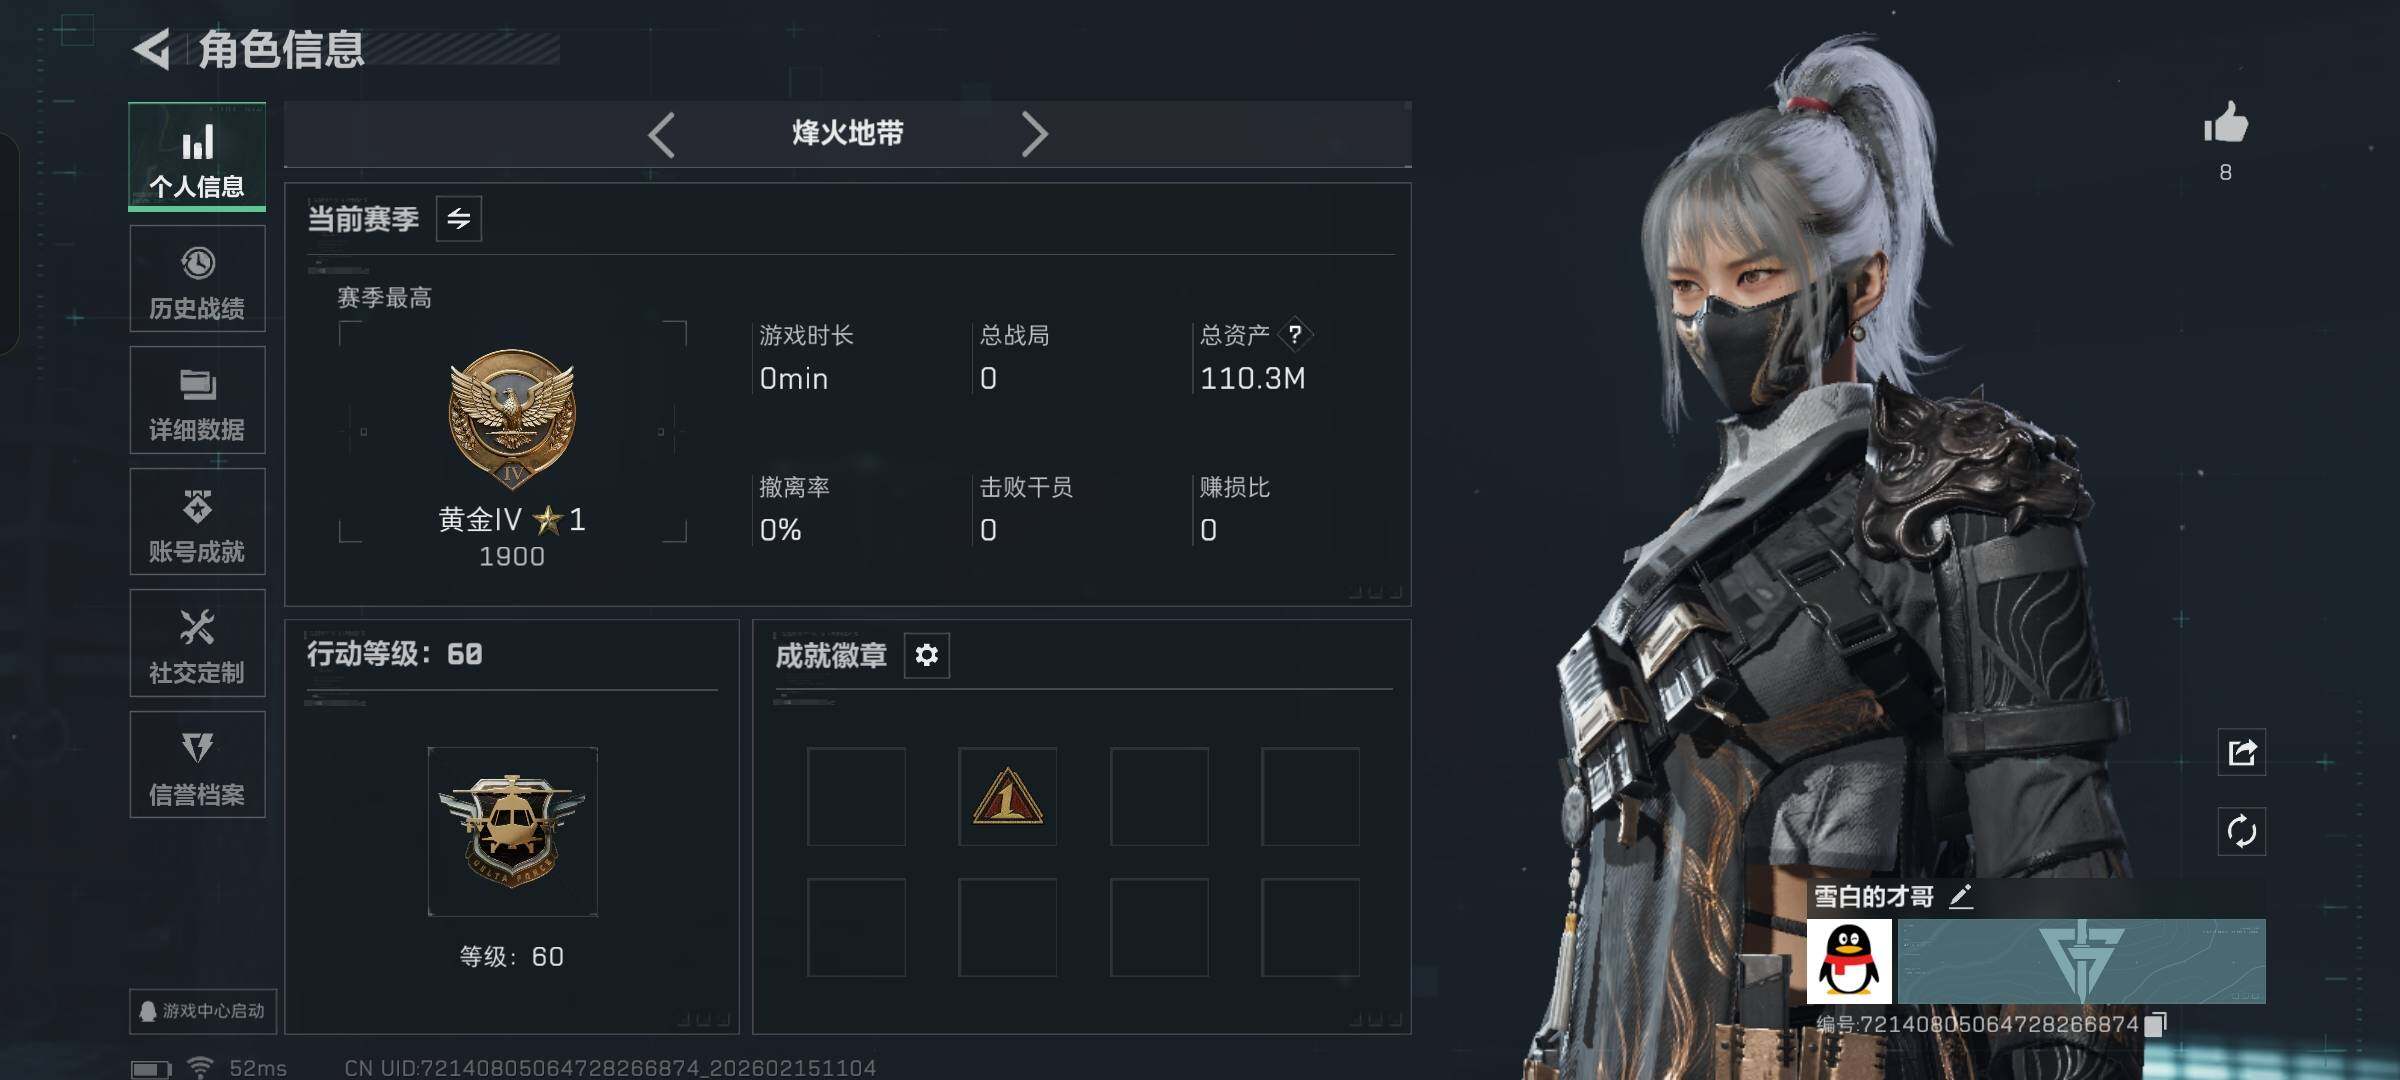Click the rotate refresh icon beside the character
The height and width of the screenshot is (1080, 2400).
point(2242,831)
